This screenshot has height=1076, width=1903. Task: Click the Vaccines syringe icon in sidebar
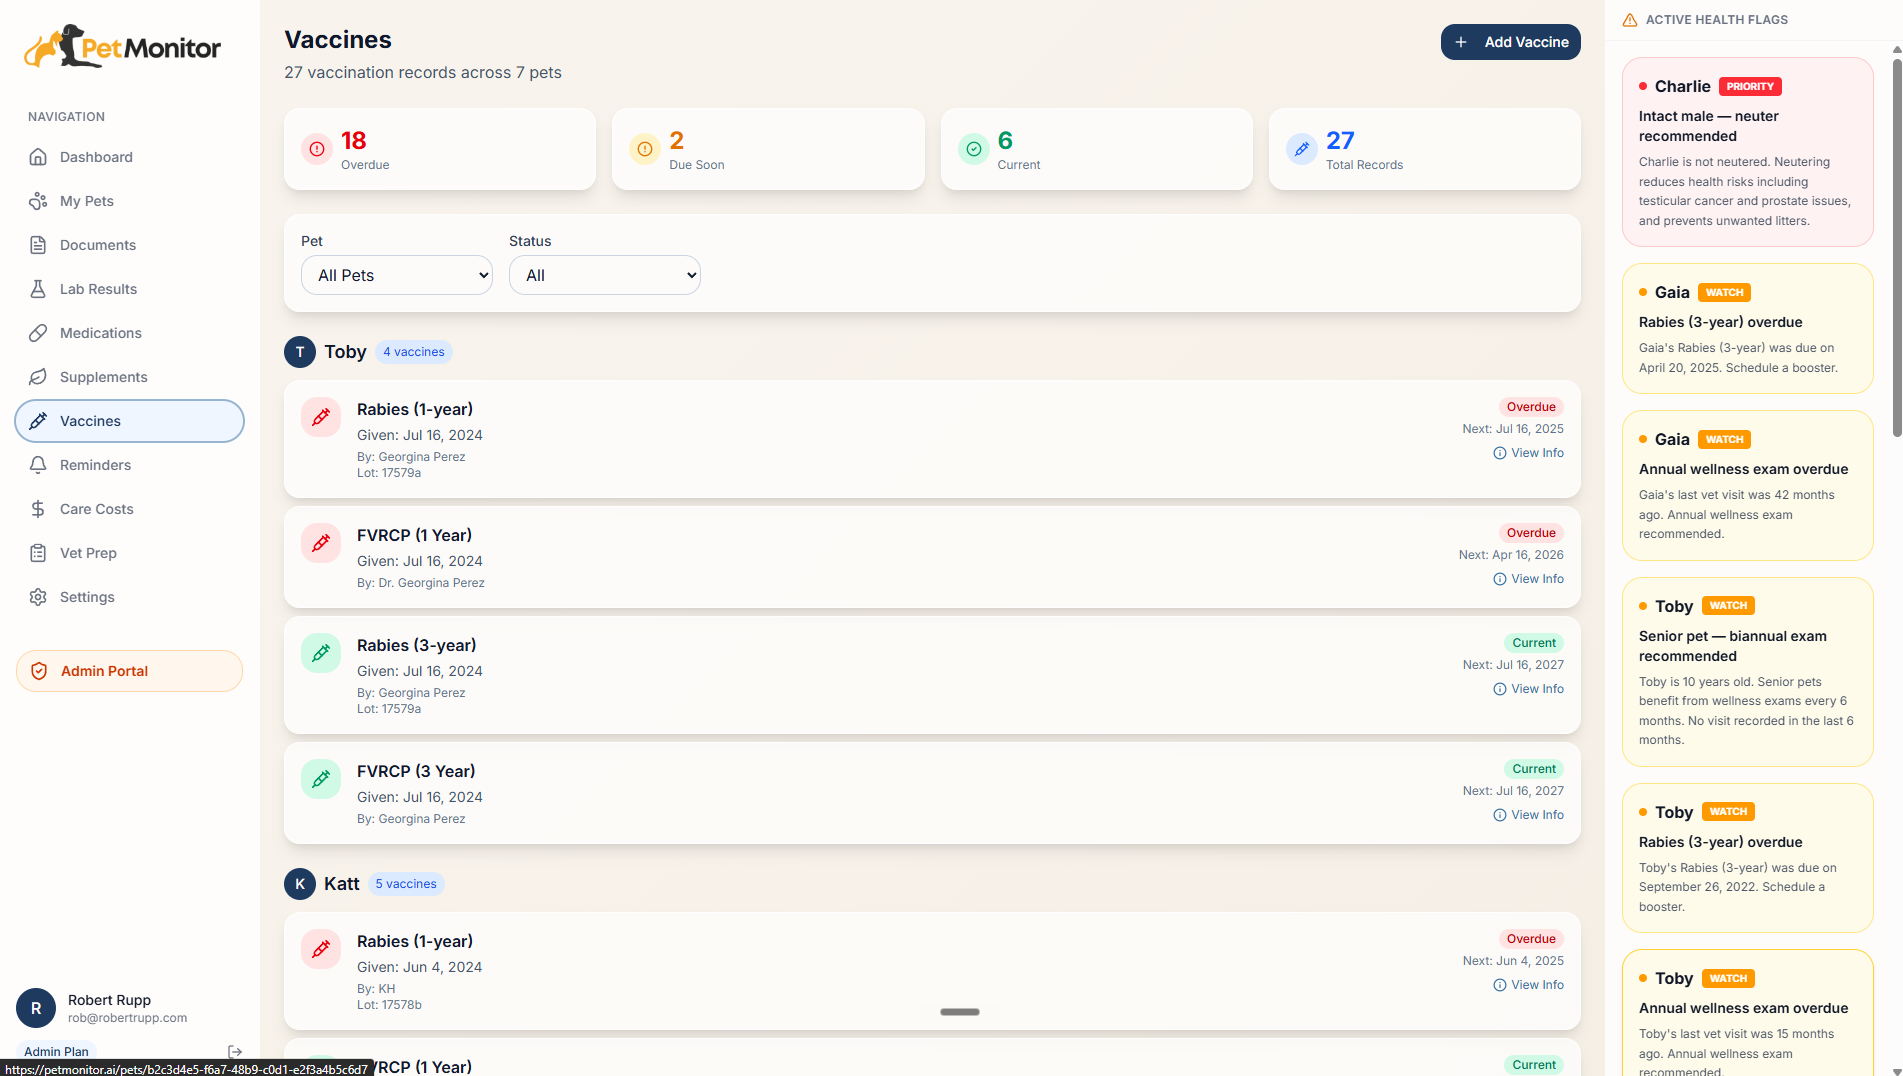click(38, 421)
